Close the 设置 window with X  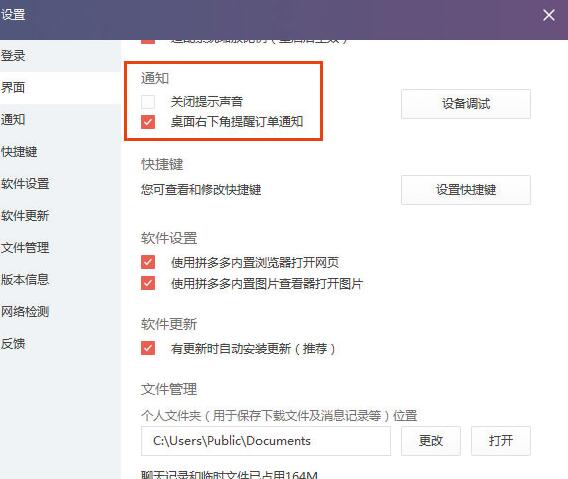[548, 15]
